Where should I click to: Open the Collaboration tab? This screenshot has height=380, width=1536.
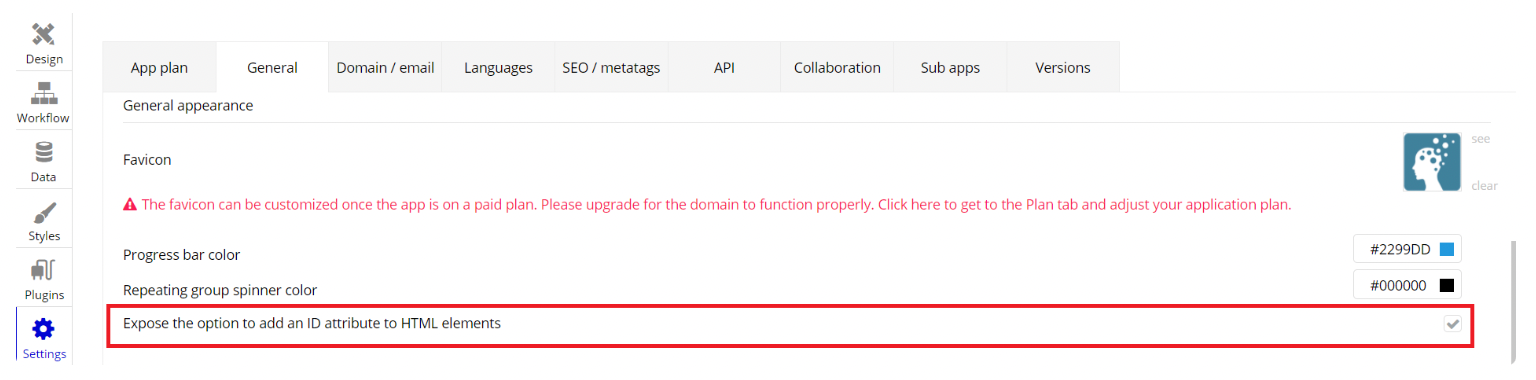click(x=837, y=68)
